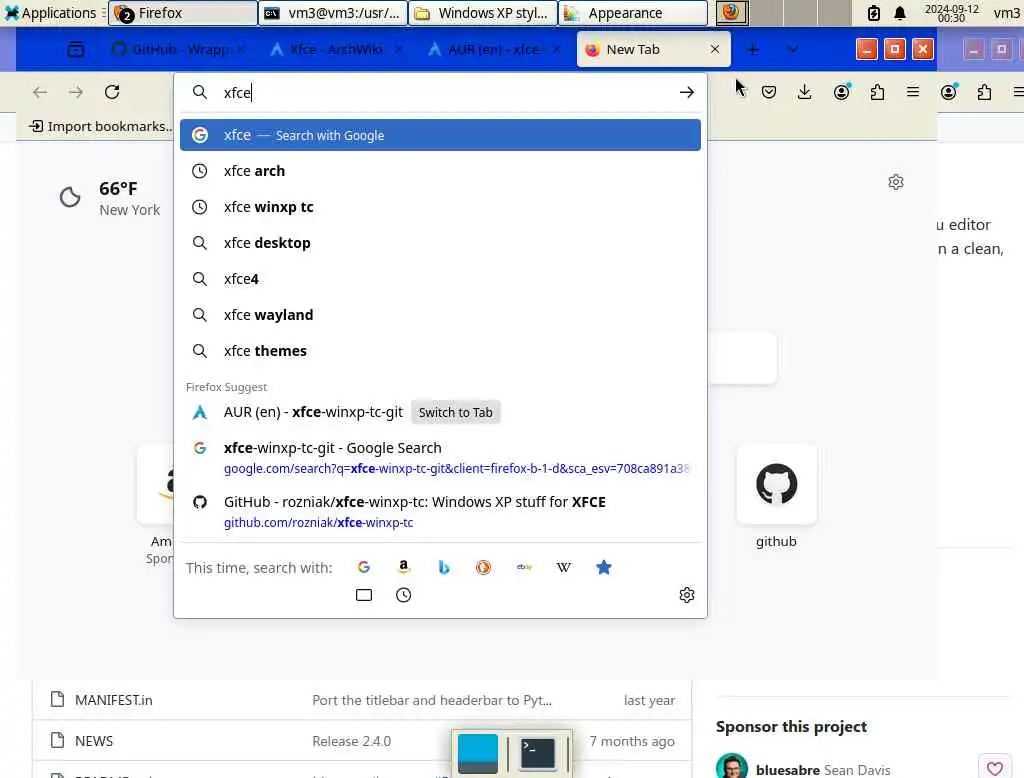Choose the xfce arch history suggestion
The height and width of the screenshot is (778, 1024).
pyautogui.click(x=440, y=171)
